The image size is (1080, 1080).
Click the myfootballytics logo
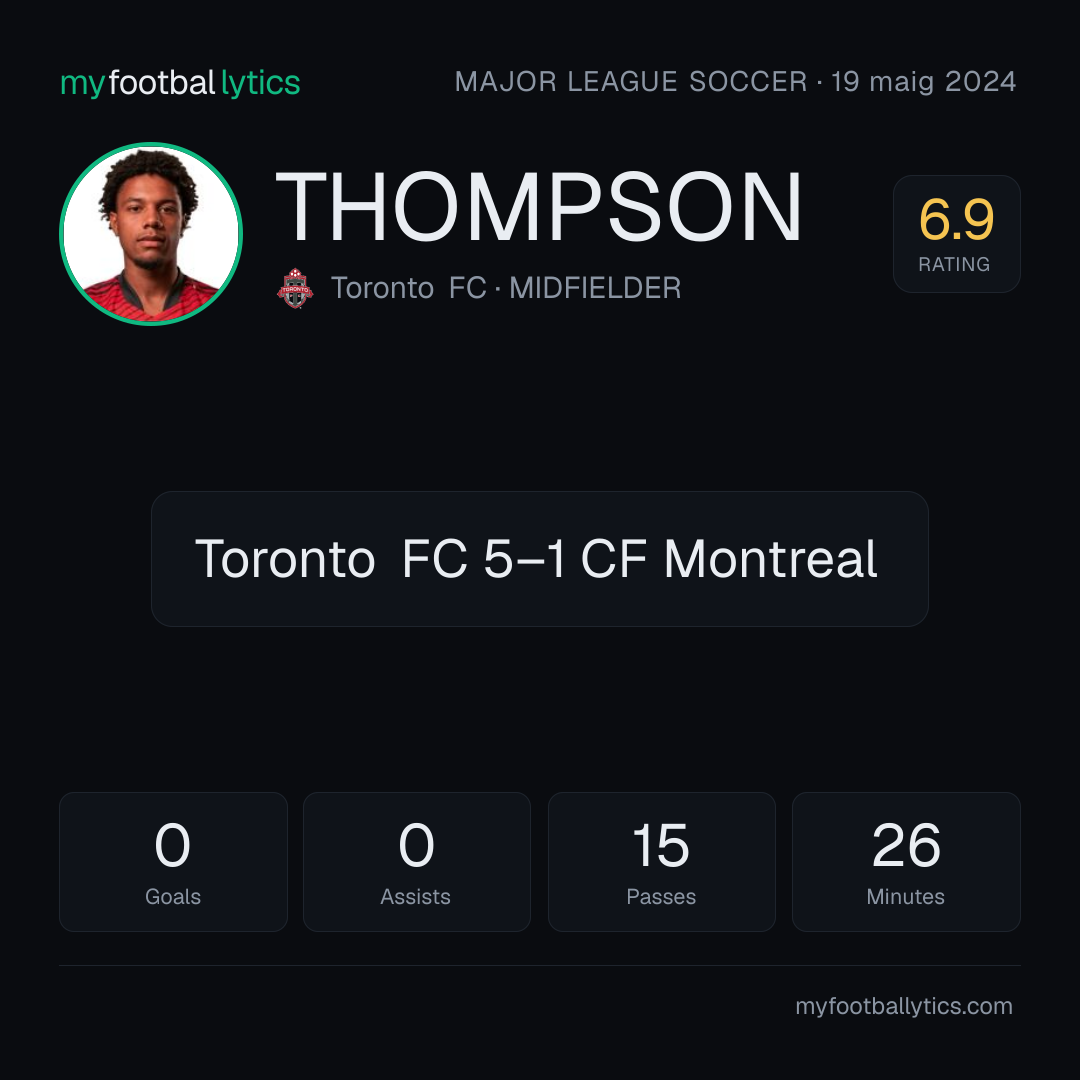tap(180, 83)
